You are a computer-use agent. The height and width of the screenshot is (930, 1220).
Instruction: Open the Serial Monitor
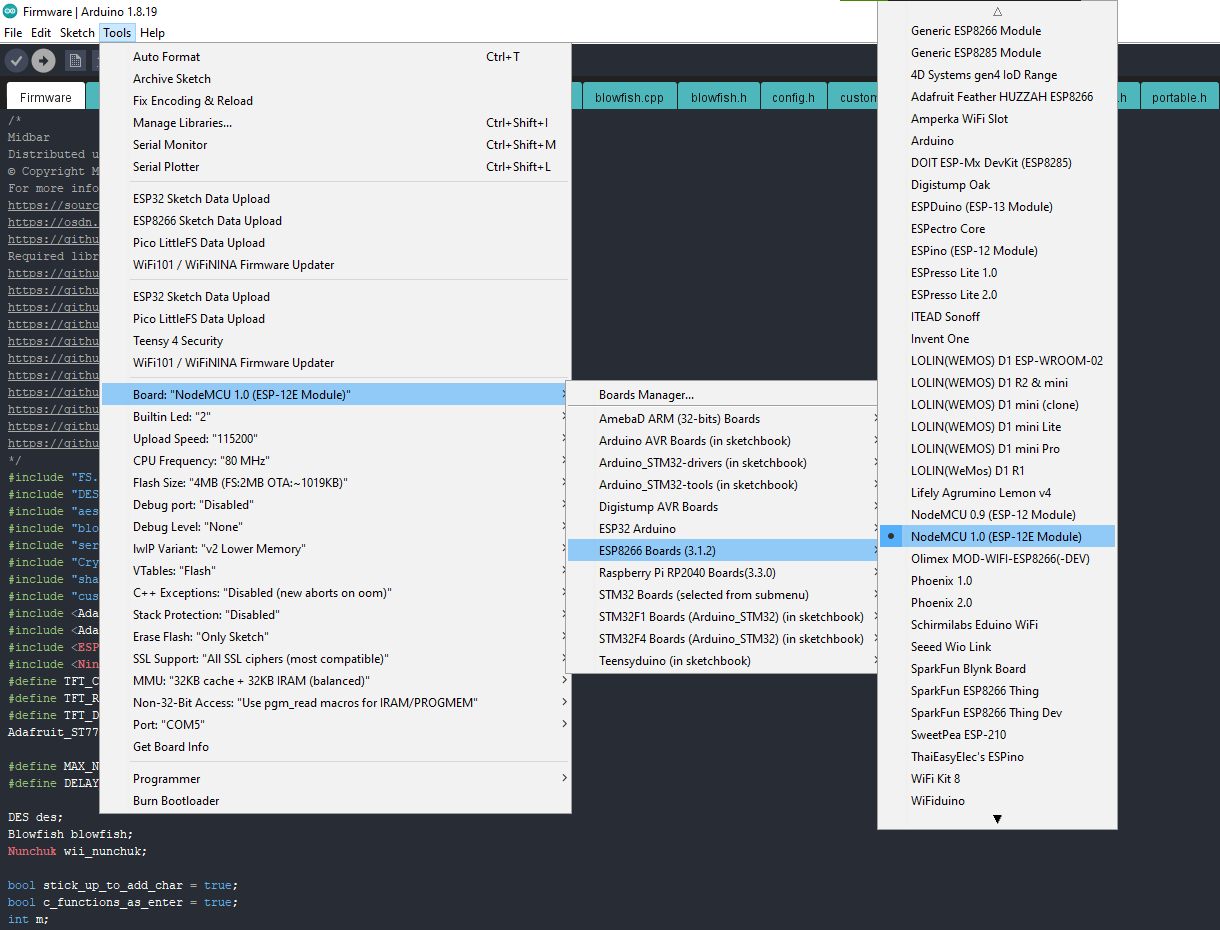(x=336, y=145)
